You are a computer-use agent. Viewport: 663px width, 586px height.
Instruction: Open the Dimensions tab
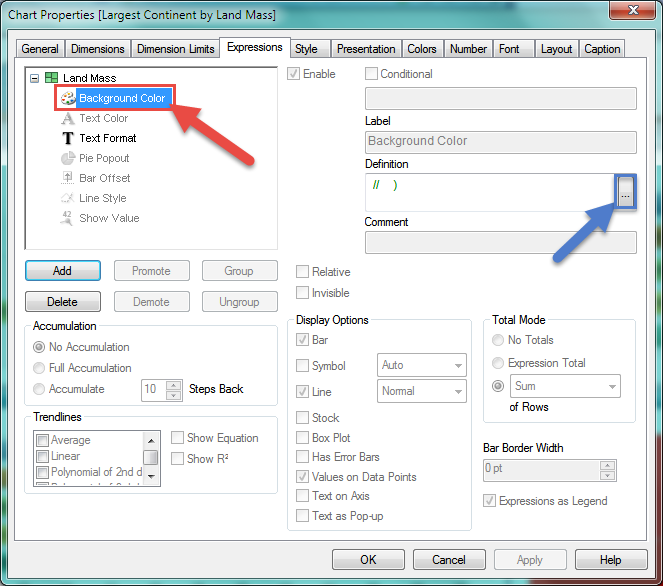(98, 49)
